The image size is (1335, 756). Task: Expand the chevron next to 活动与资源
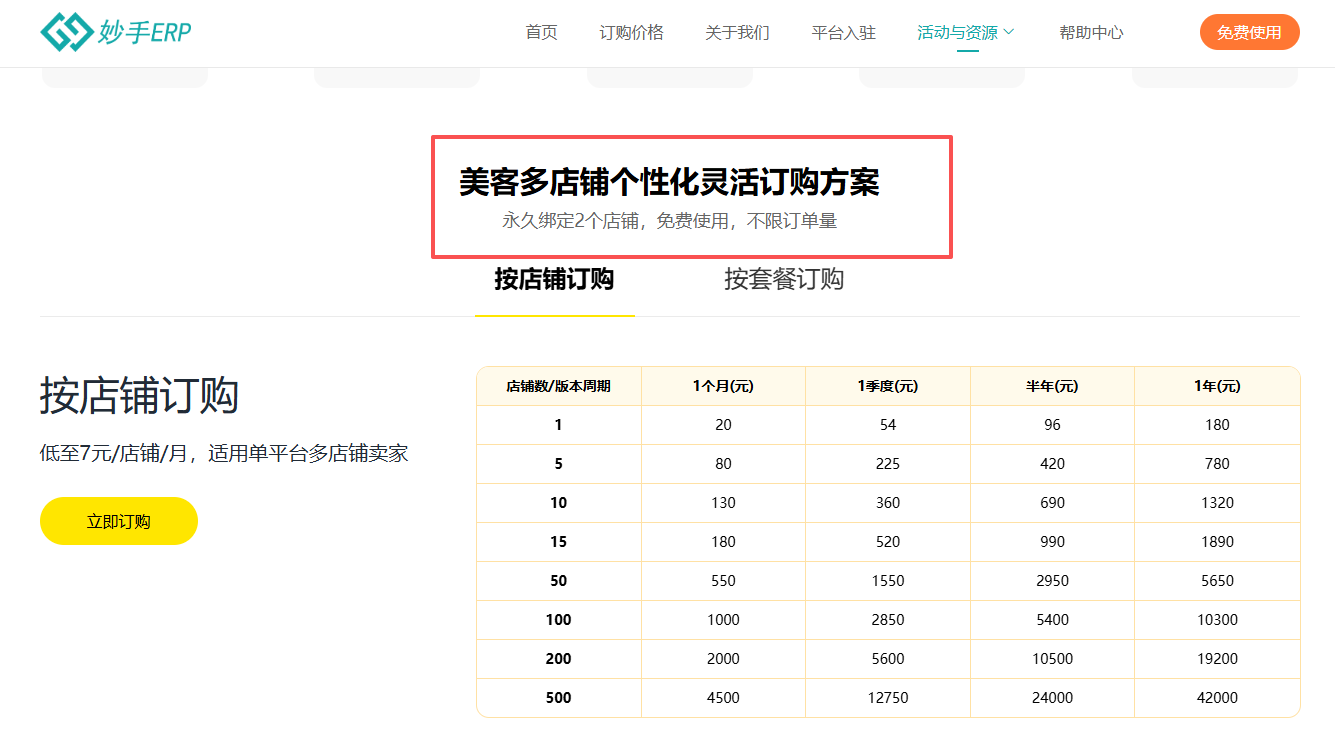(x=1008, y=31)
